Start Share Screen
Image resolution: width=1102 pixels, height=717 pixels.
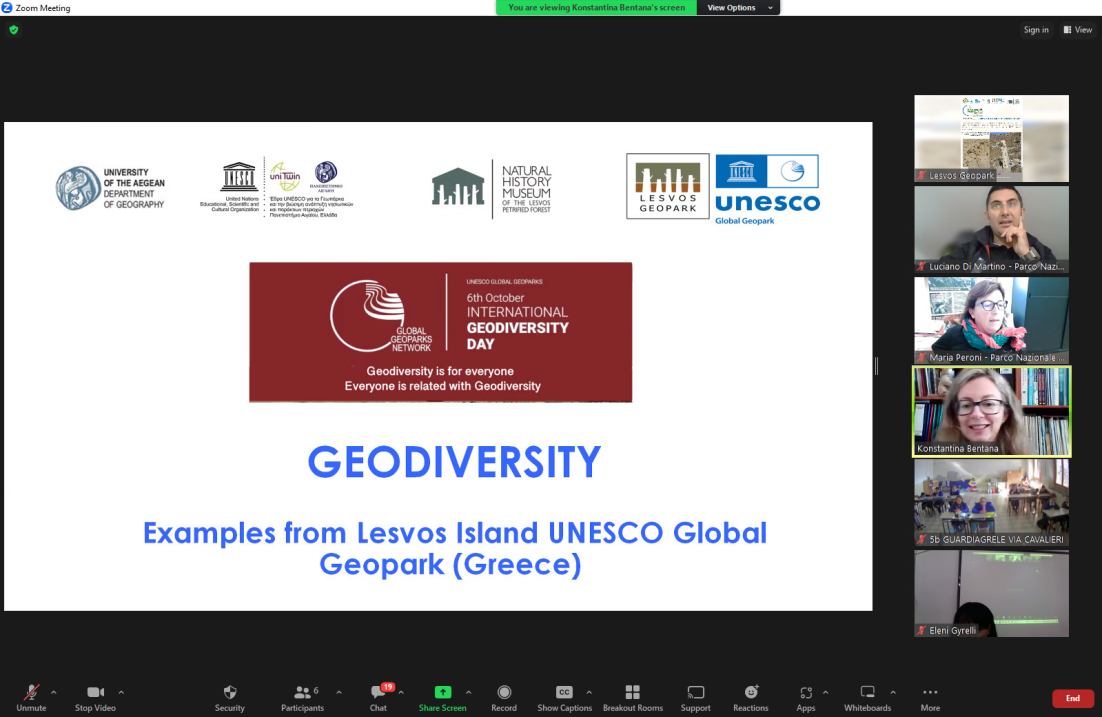pos(442,697)
